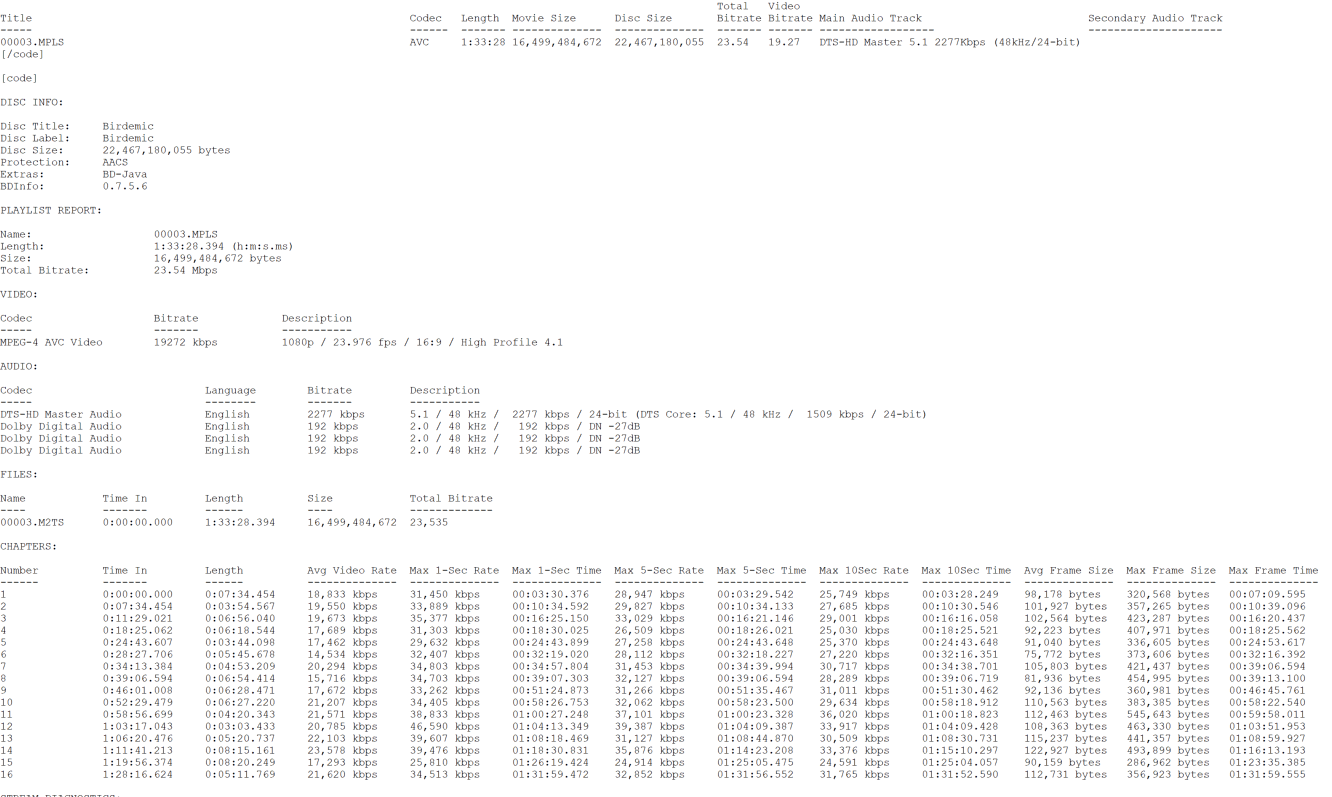
Task: Select the BDInfo version number 0.7.5.6
Action: pos(125,186)
